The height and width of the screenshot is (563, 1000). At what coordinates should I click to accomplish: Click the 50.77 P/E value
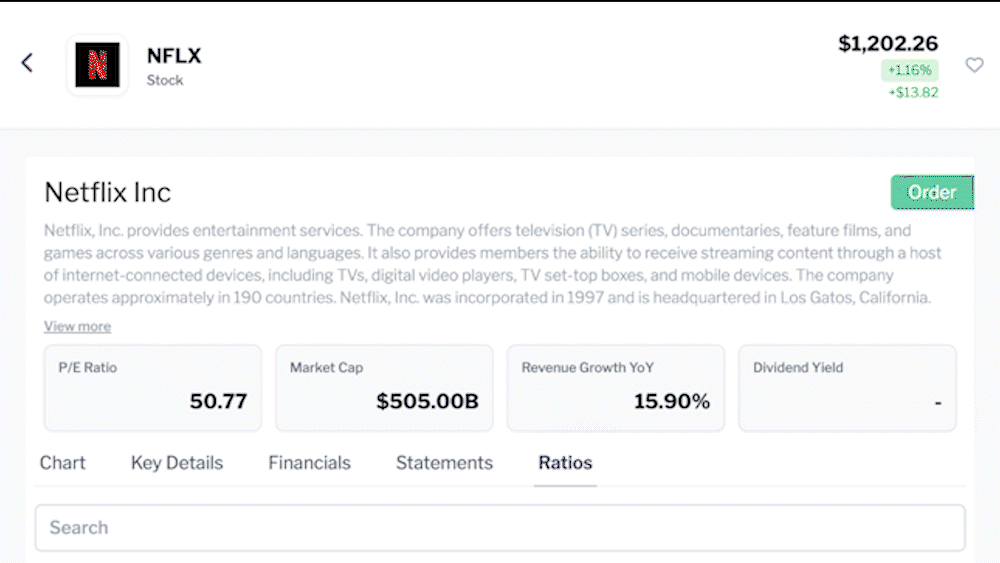coord(218,401)
